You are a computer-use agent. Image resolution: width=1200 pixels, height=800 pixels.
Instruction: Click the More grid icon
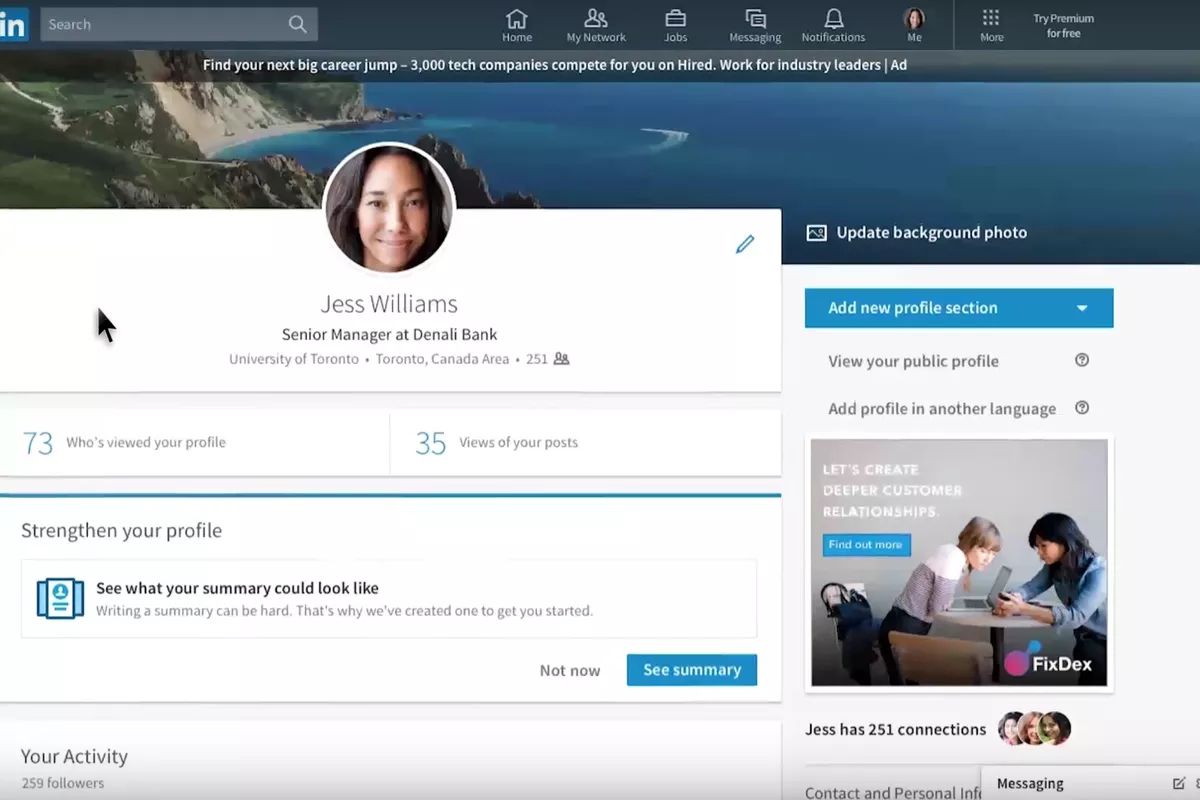point(990,18)
